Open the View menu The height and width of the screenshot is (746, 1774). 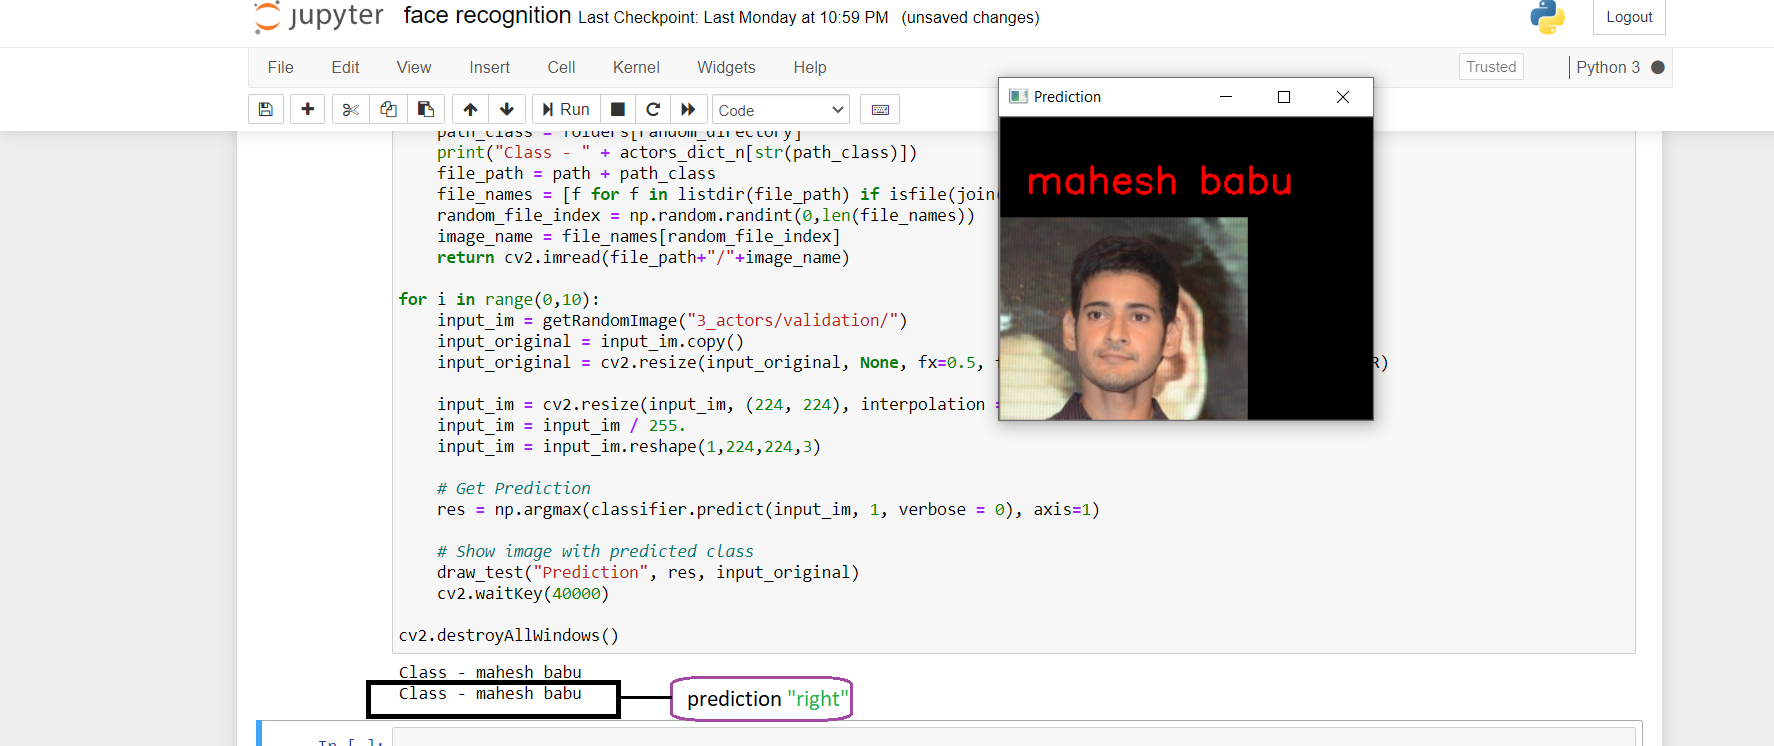(x=414, y=67)
